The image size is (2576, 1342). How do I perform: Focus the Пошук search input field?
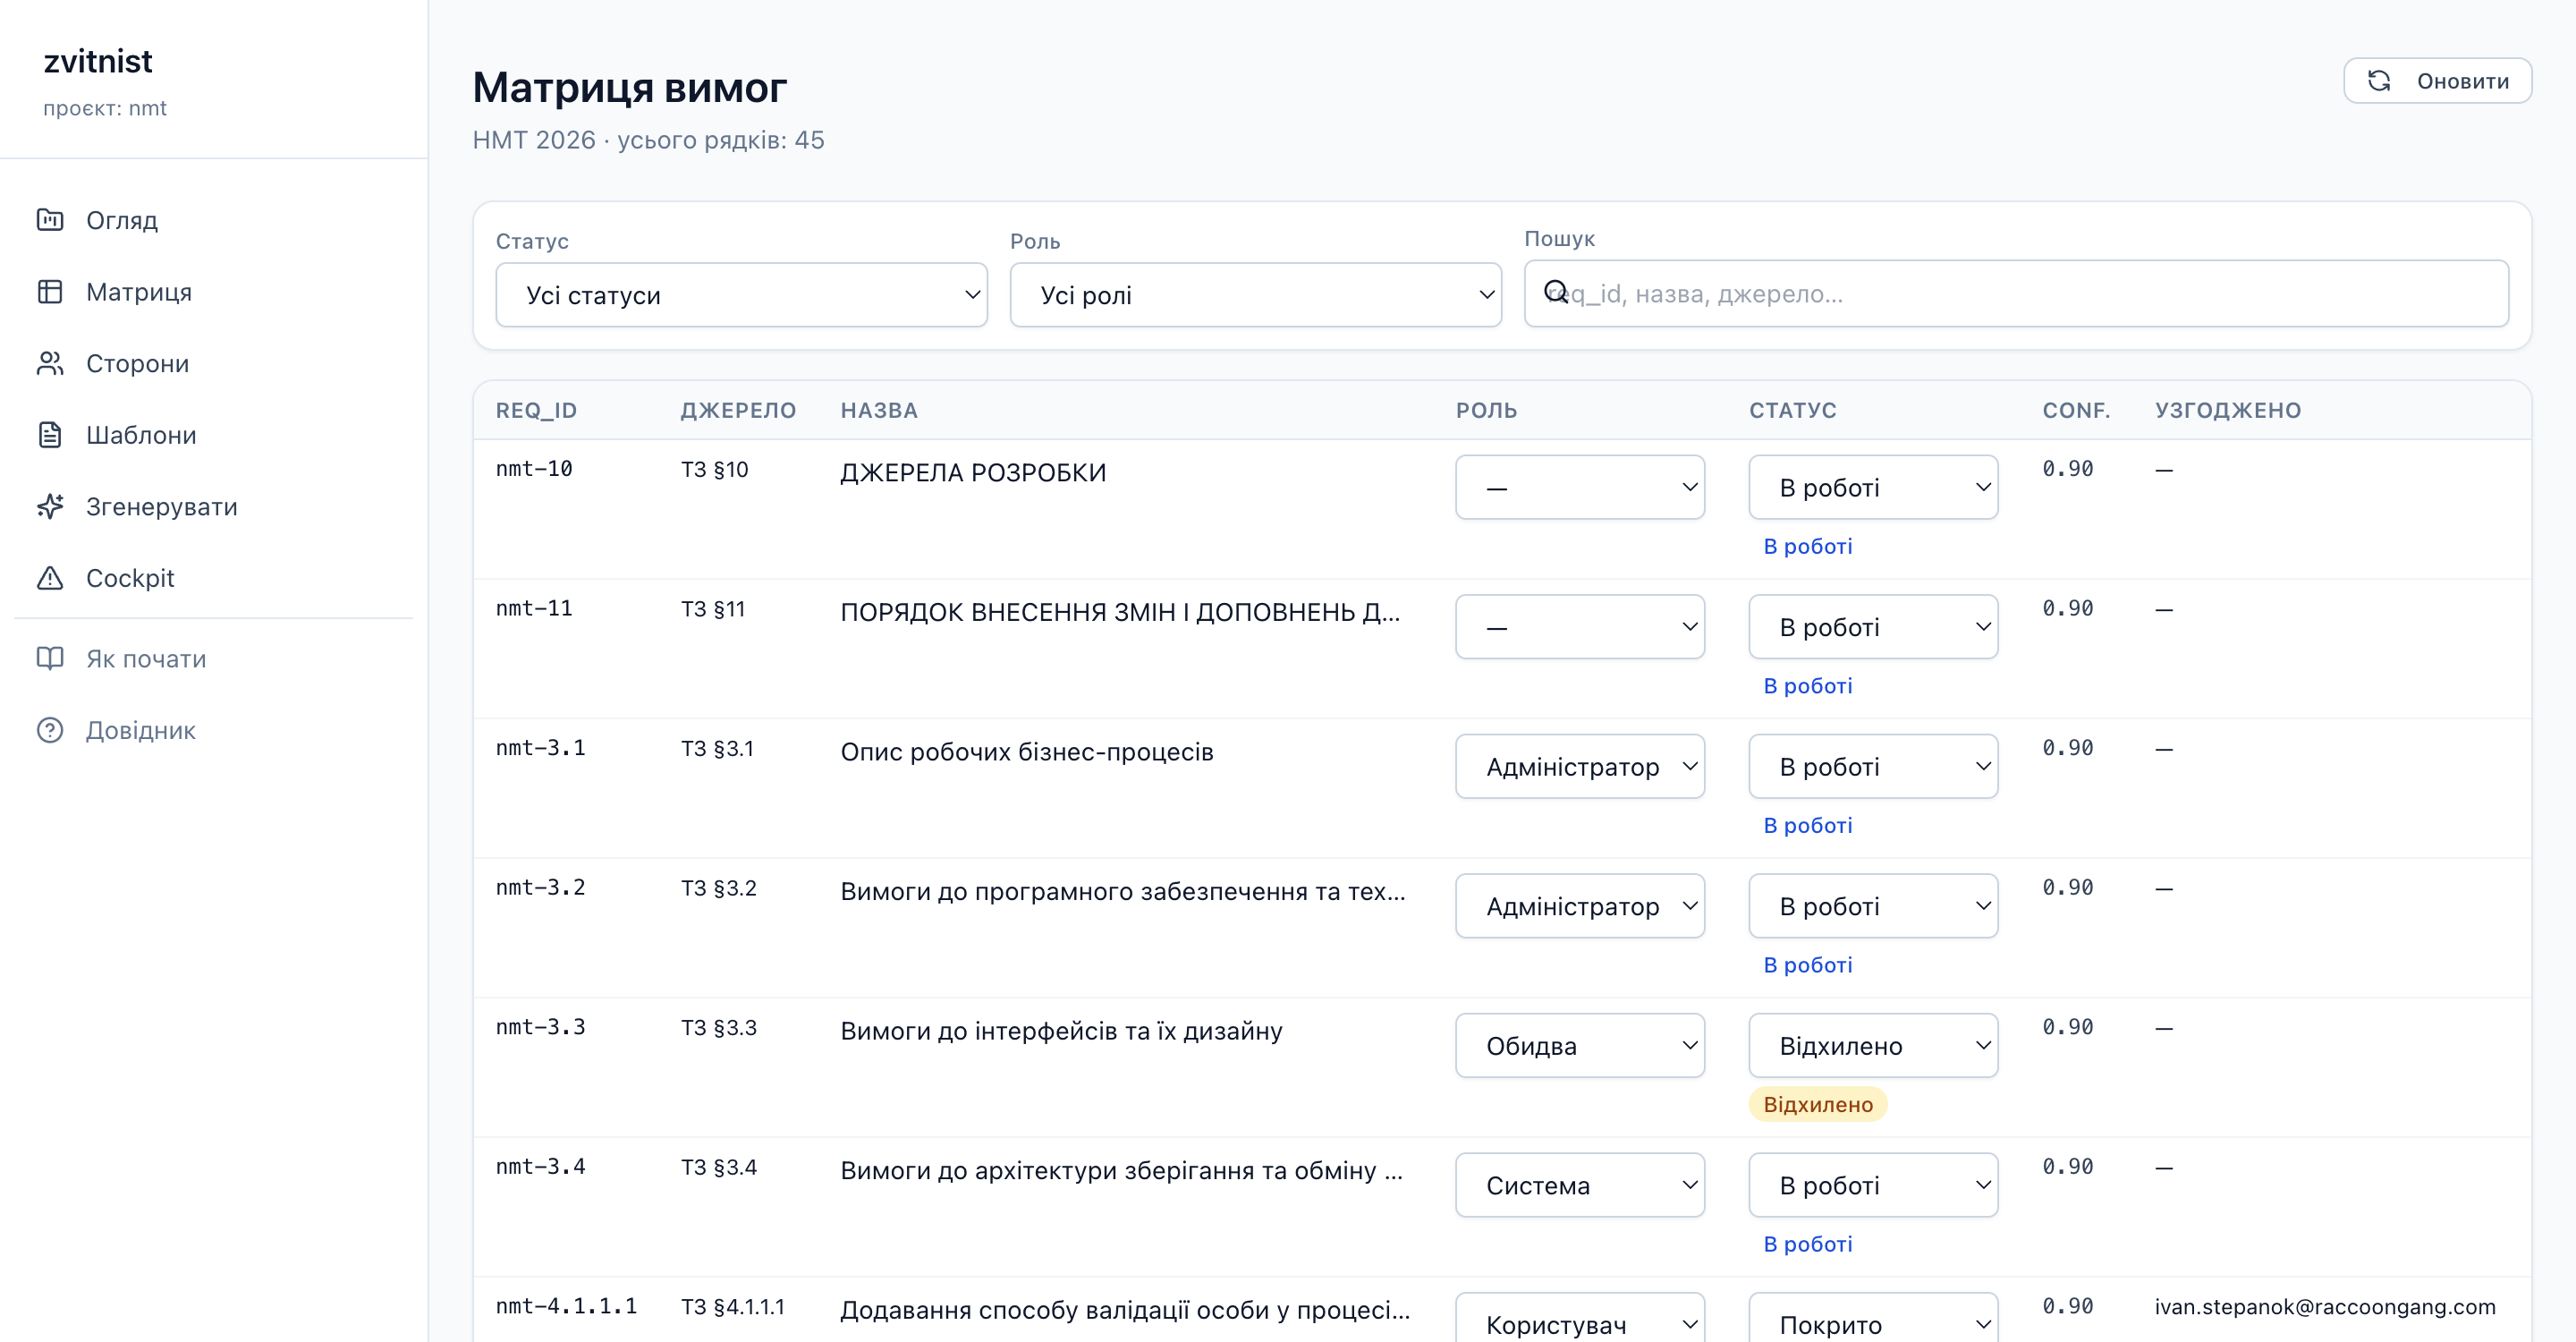click(2015, 294)
